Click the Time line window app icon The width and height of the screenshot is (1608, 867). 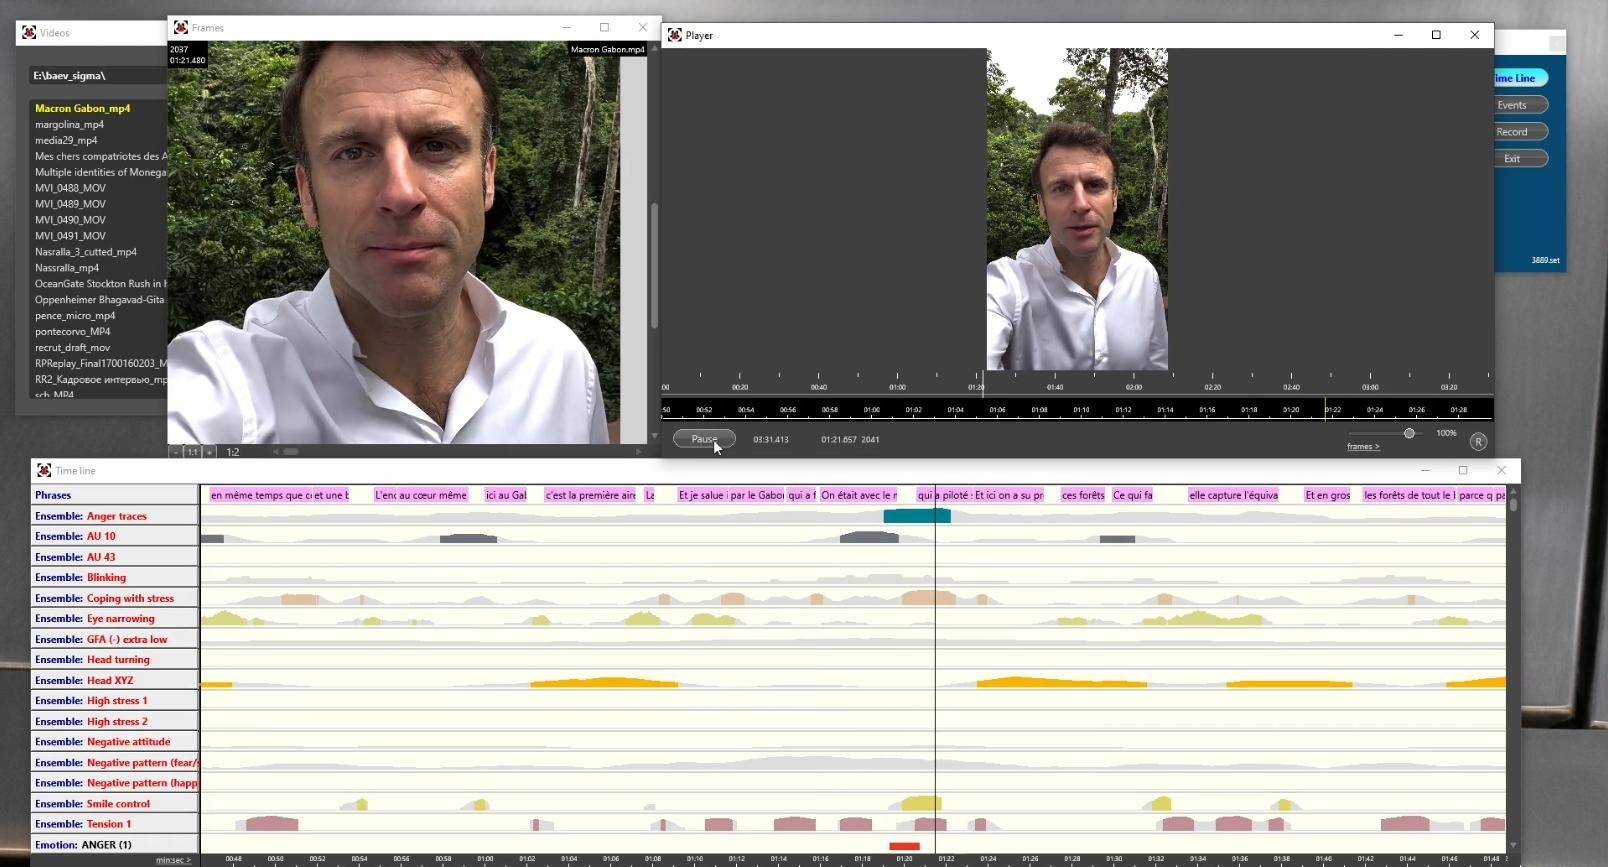[x=44, y=470]
